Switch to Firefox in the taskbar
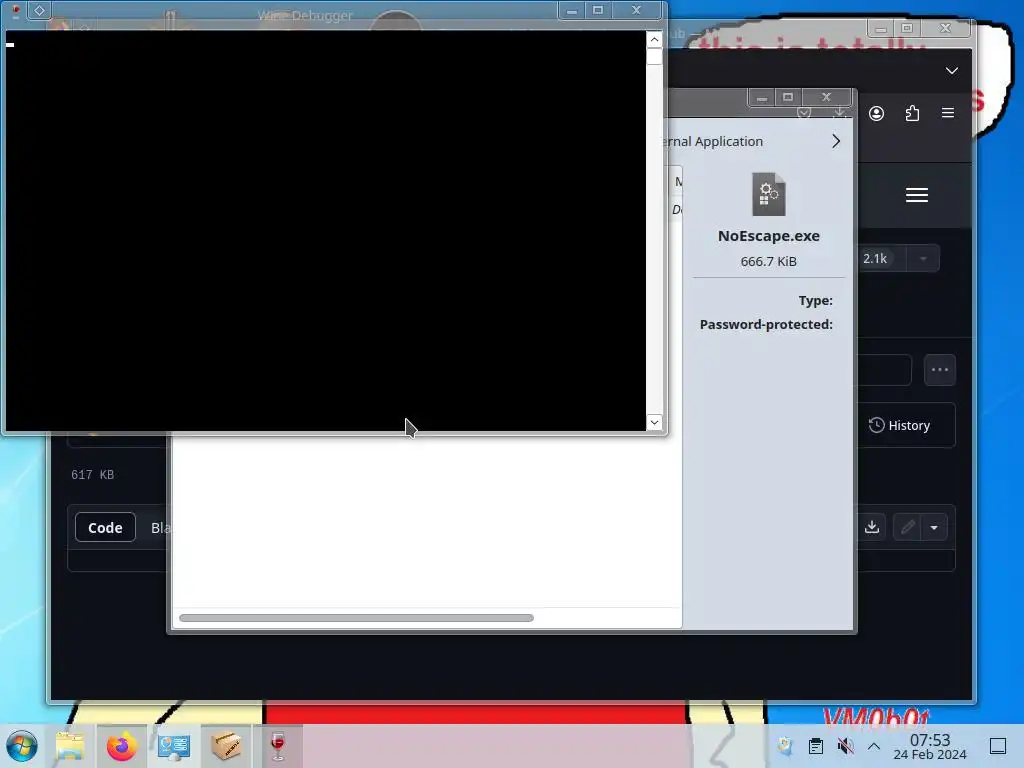The width and height of the screenshot is (1024, 768). point(121,745)
